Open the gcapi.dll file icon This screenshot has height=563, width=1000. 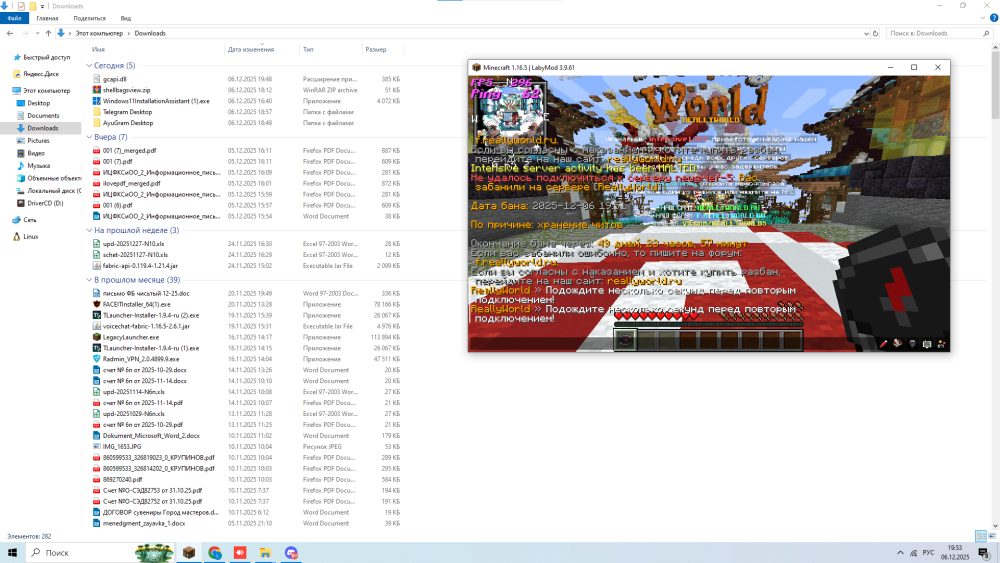click(x=96, y=79)
